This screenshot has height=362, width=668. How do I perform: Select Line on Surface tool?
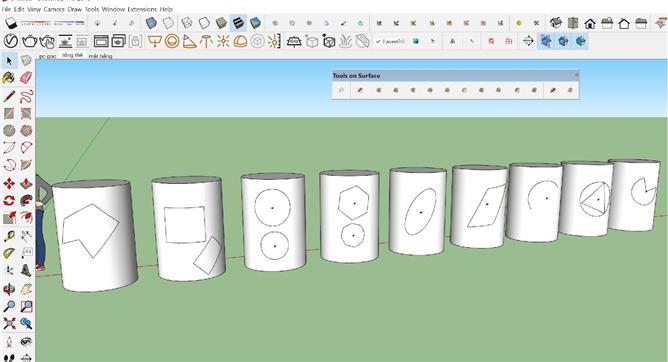360,90
